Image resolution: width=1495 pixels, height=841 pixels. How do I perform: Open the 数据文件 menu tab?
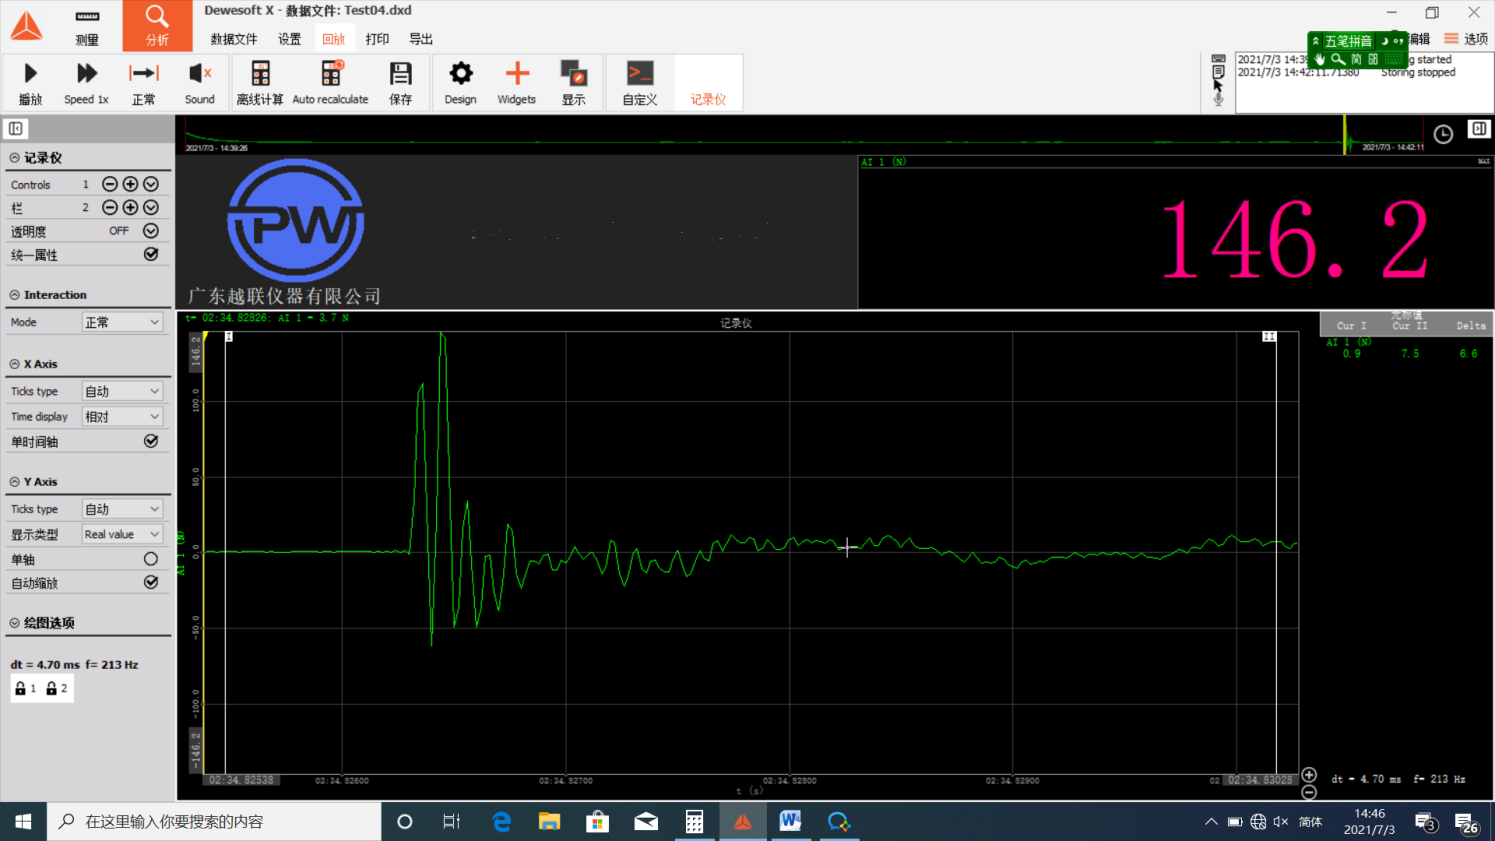234,39
